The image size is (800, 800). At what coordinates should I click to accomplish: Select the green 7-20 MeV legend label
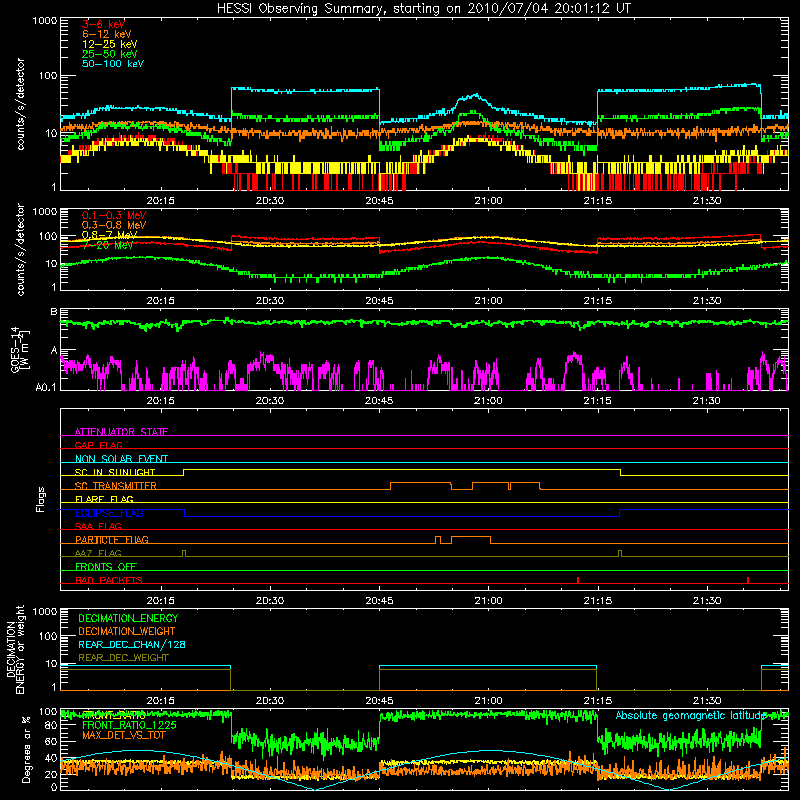click(x=108, y=245)
